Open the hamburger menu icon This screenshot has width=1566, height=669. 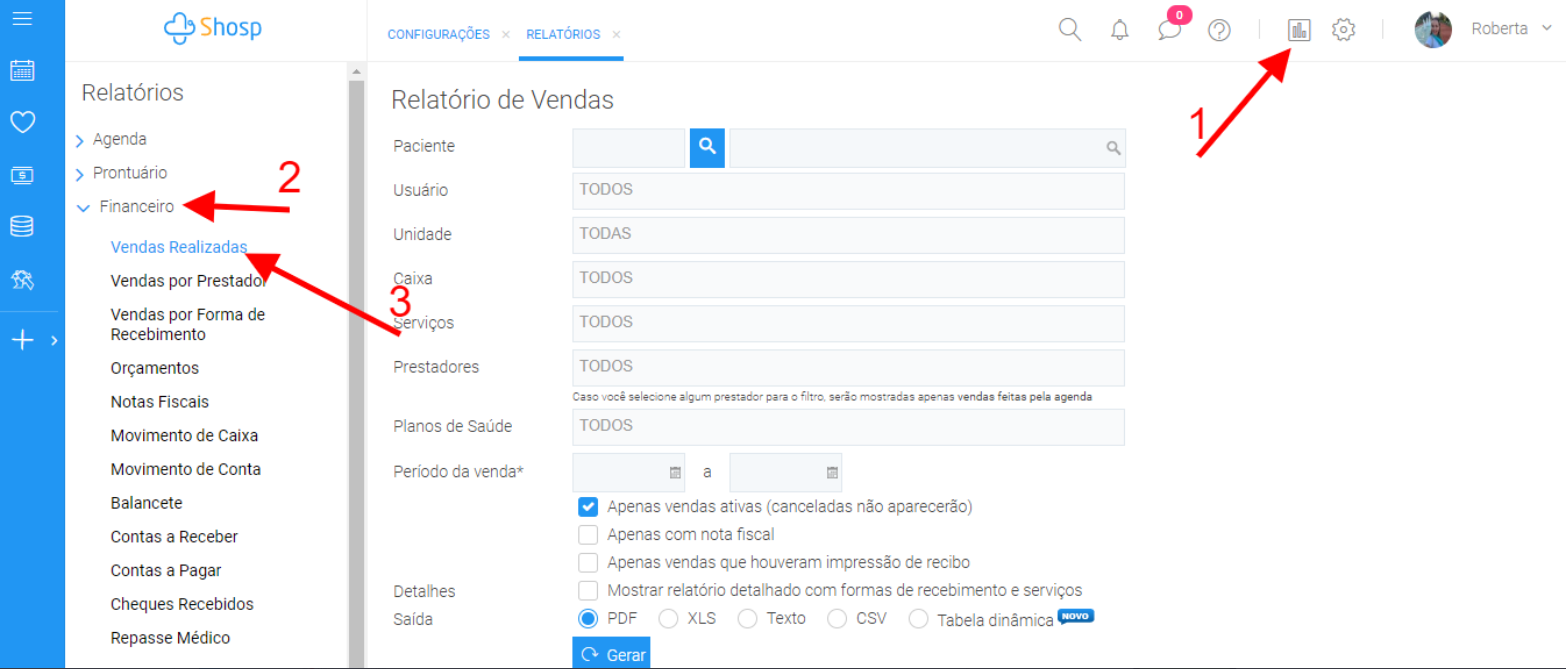click(22, 19)
